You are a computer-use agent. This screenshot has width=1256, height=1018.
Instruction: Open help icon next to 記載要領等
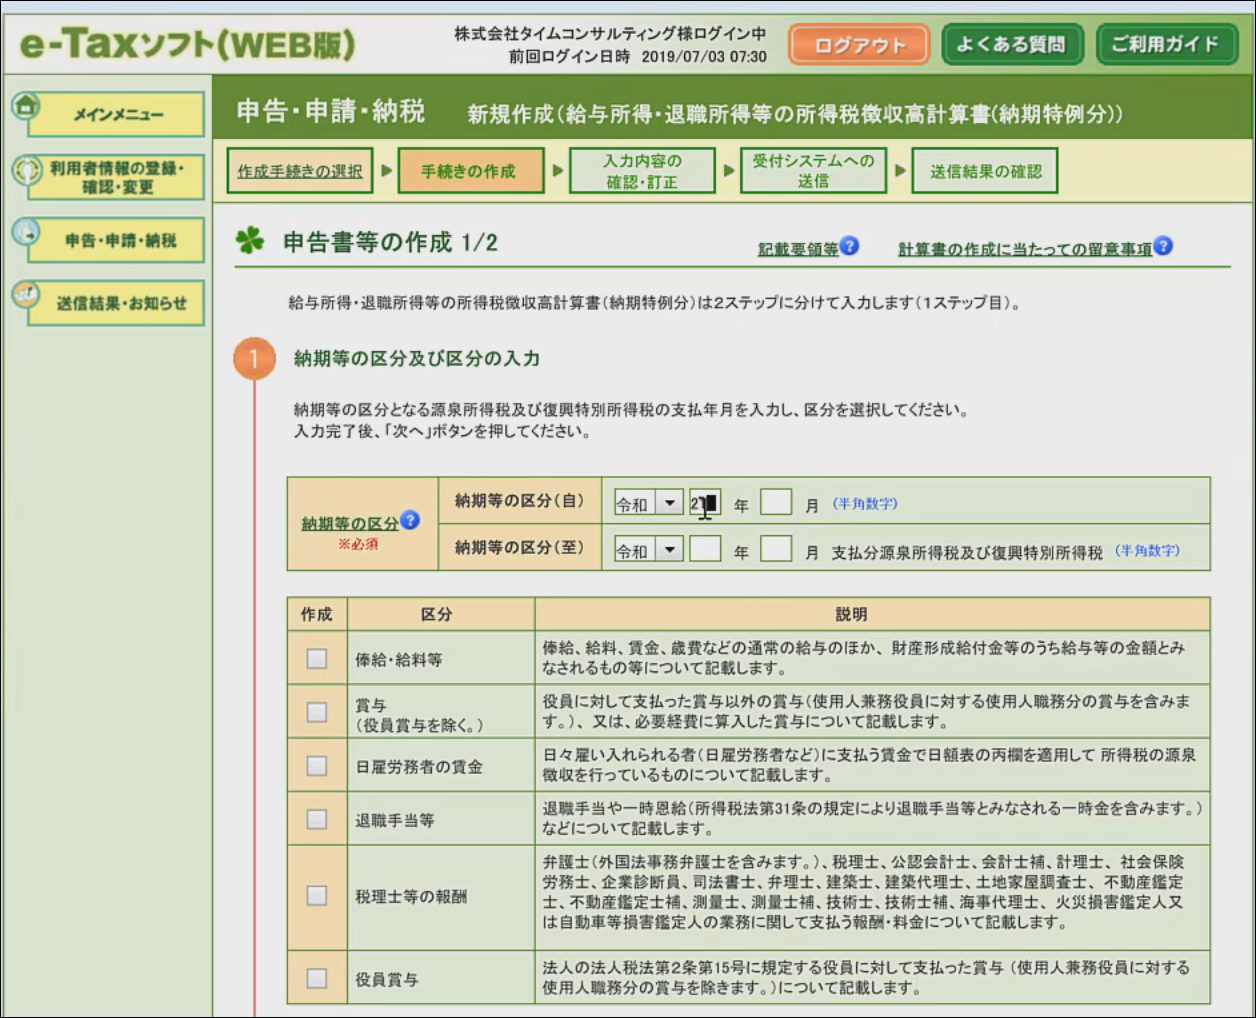(849, 246)
